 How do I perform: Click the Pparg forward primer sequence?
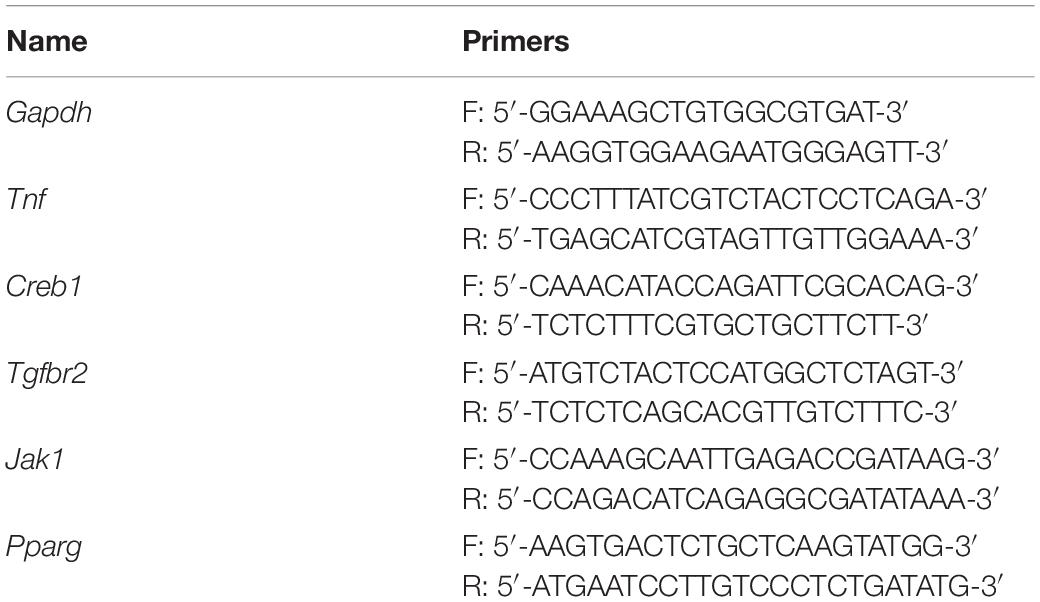720,547
